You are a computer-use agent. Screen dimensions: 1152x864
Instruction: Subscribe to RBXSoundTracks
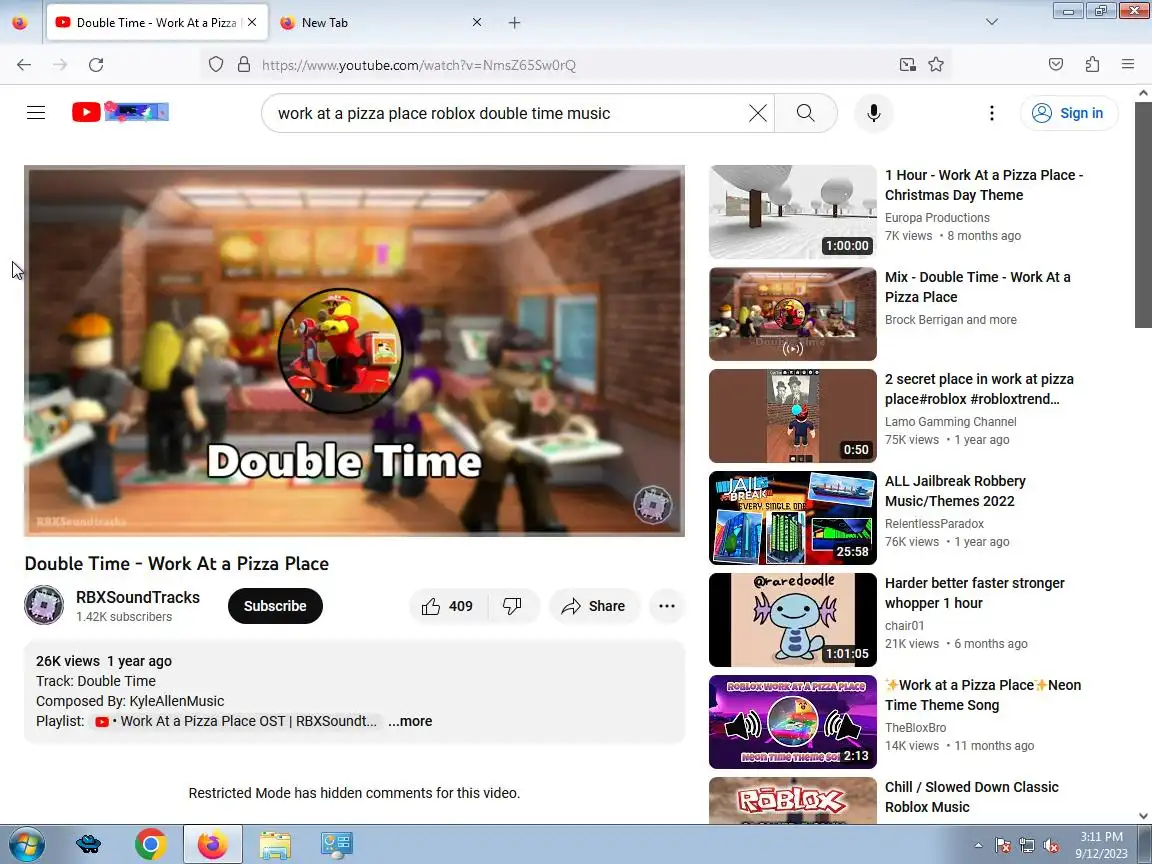pos(275,606)
